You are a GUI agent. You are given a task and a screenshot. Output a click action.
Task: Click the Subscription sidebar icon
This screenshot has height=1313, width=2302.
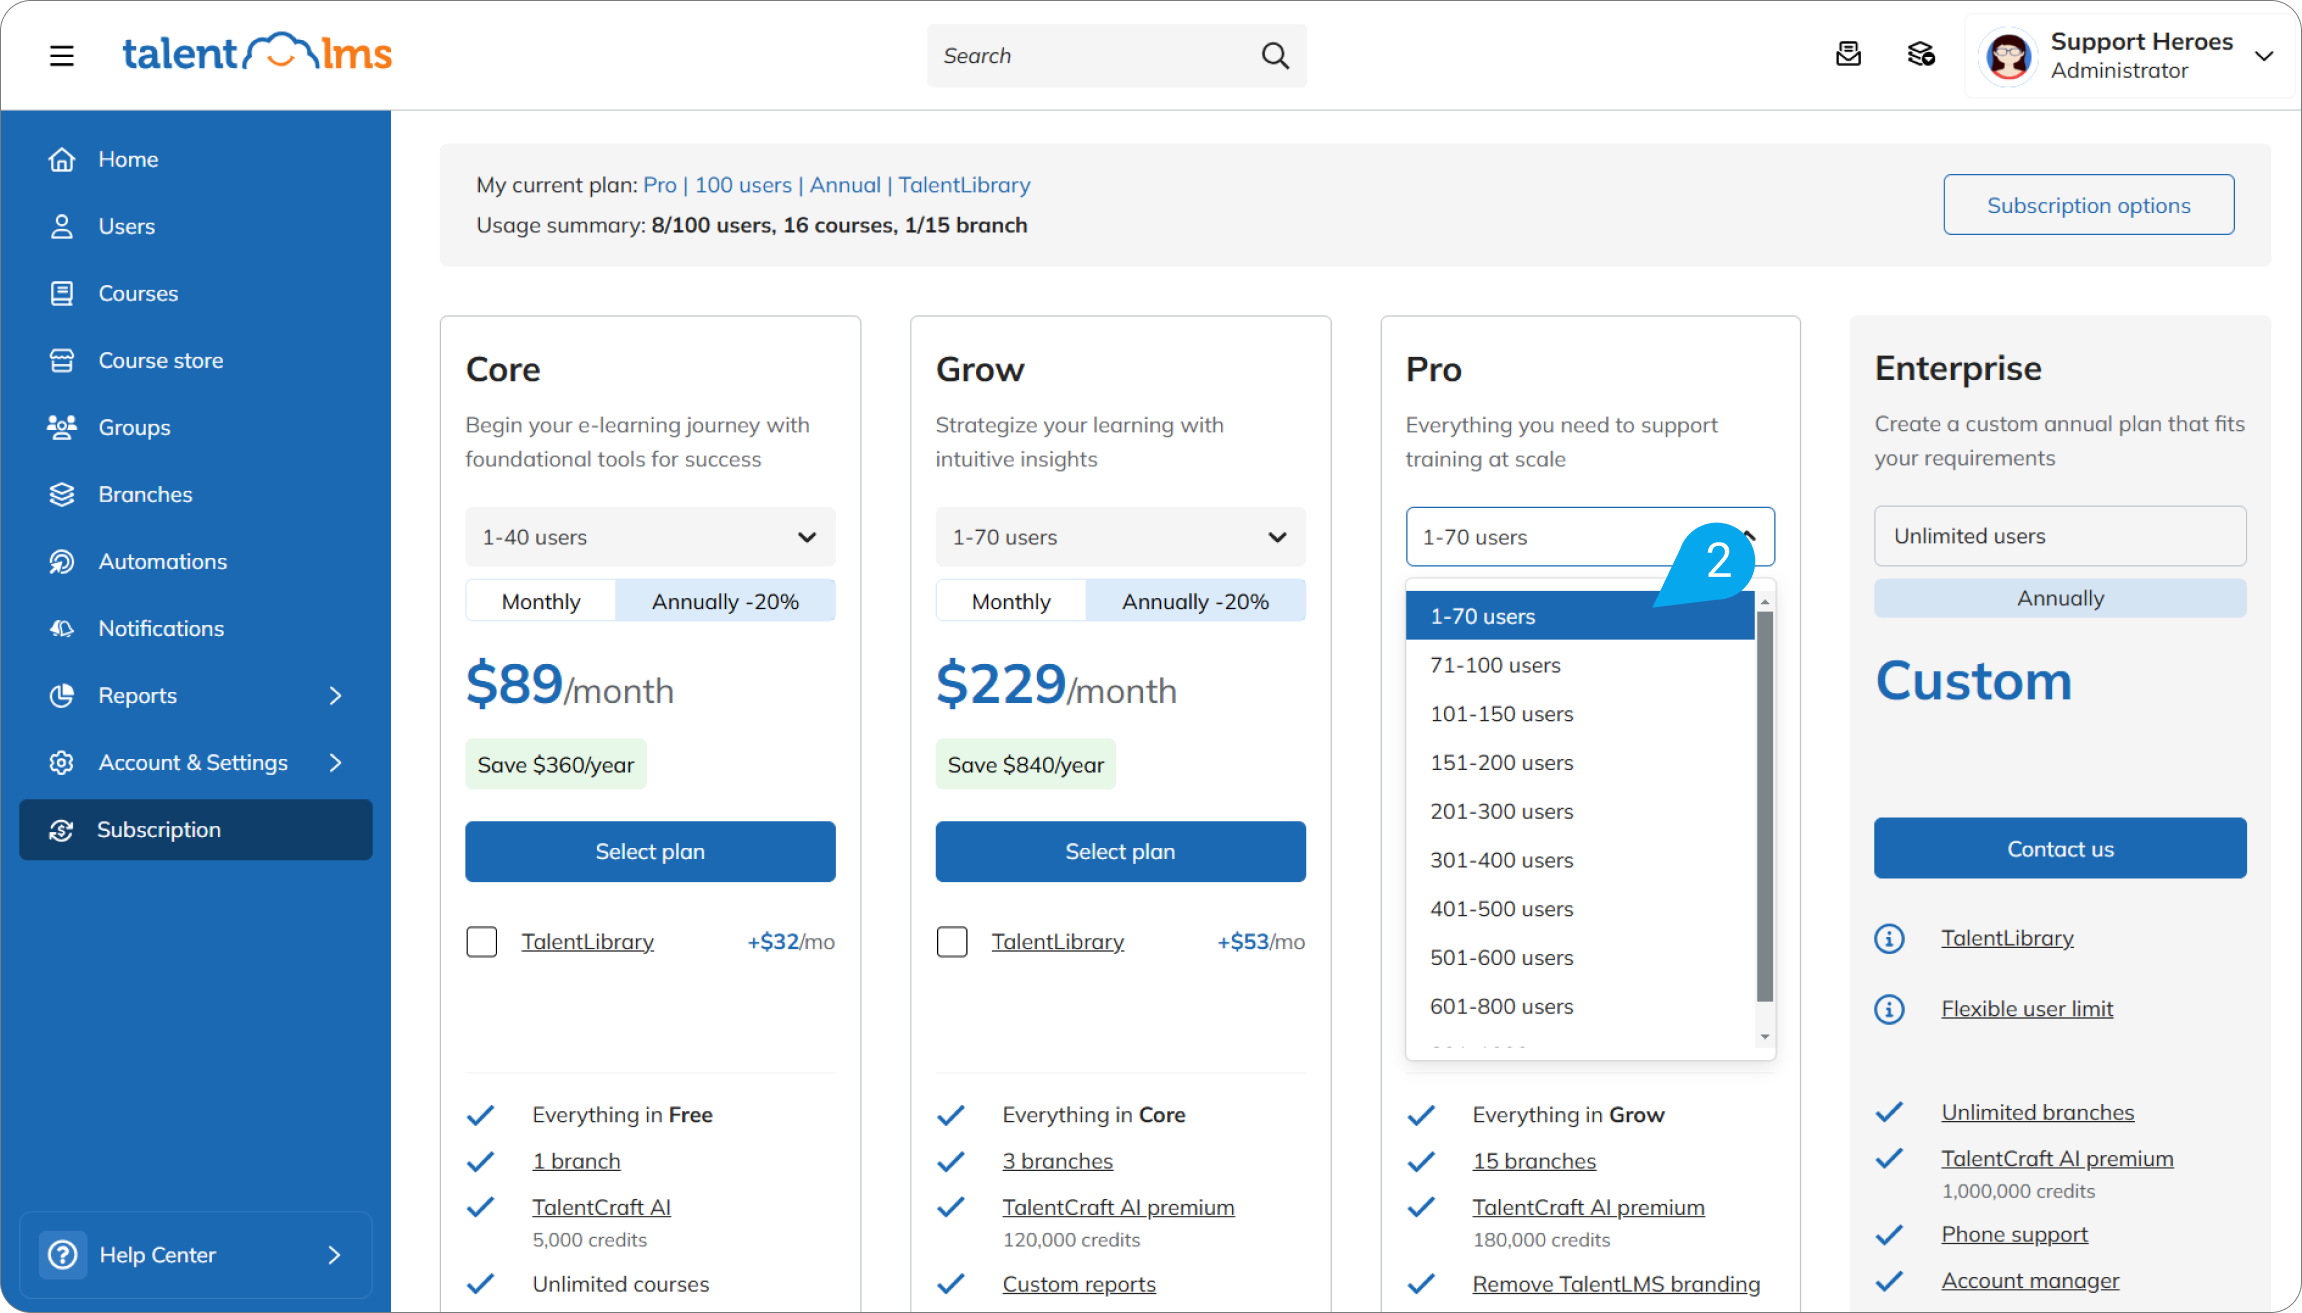point(61,829)
